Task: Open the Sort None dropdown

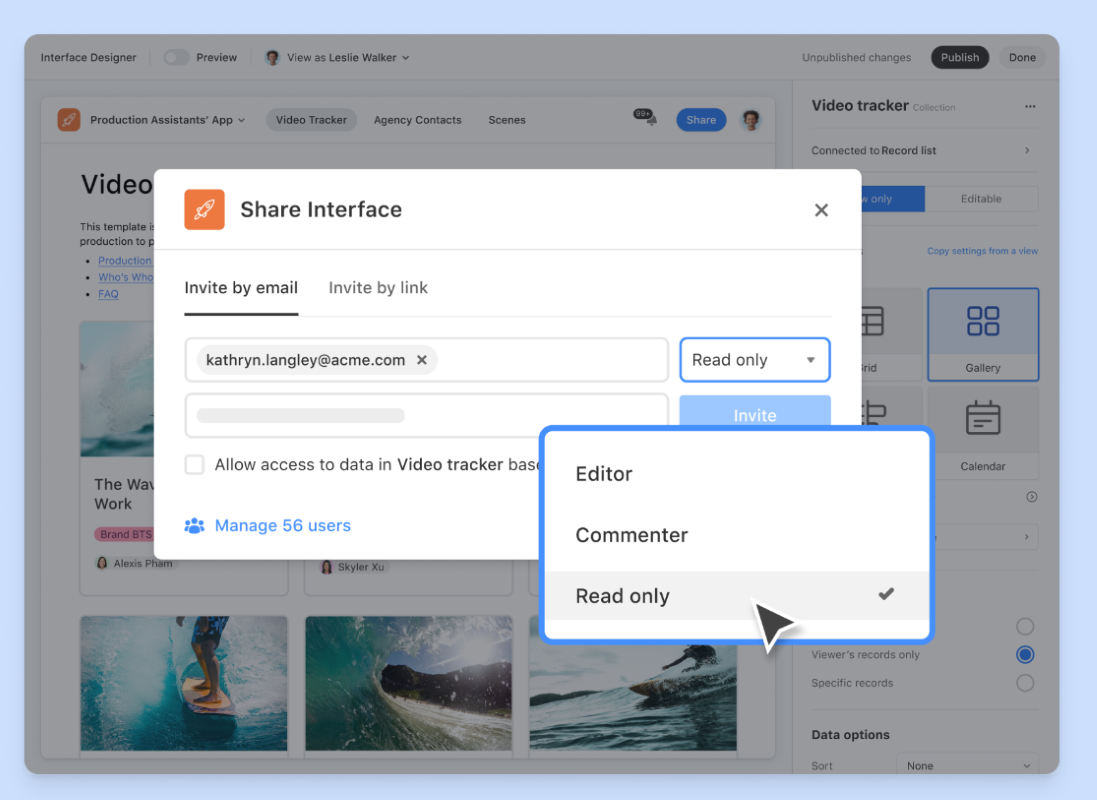Action: pyautogui.click(x=967, y=765)
